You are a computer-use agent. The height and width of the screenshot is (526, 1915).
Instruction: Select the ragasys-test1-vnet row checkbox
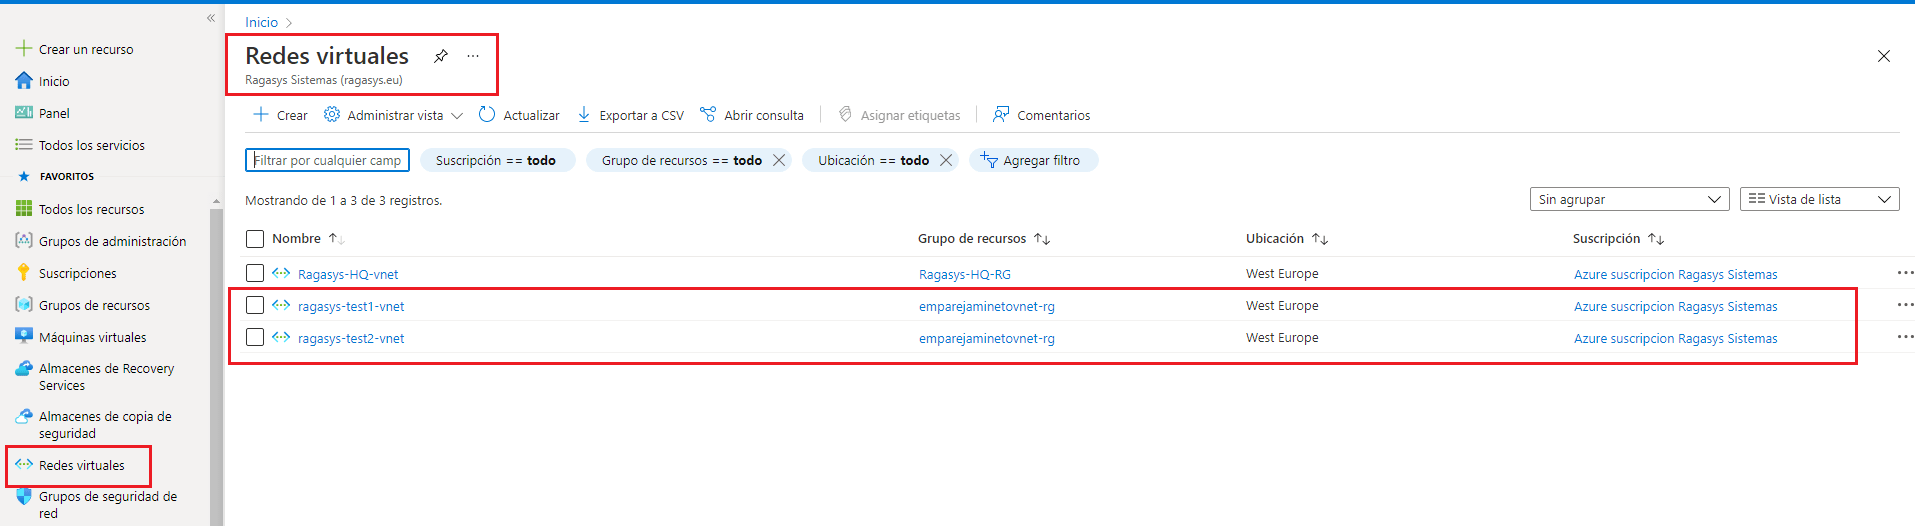pos(255,305)
